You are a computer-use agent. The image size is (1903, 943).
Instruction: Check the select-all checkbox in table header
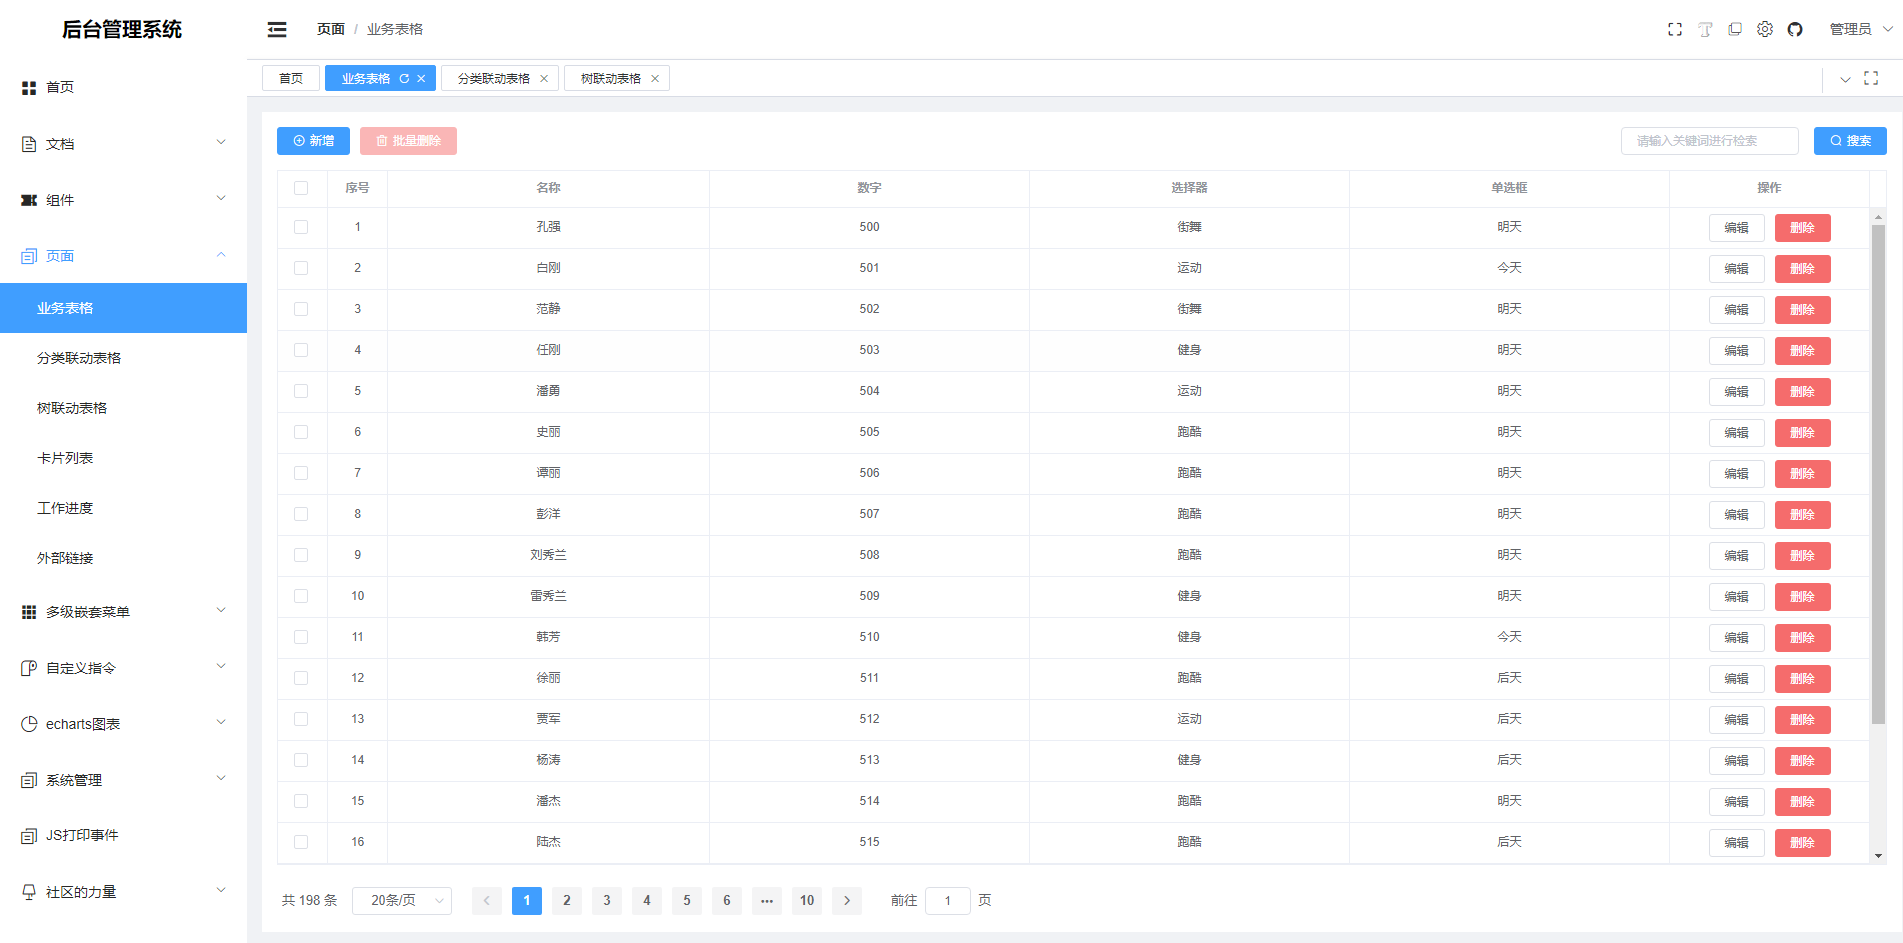tap(301, 188)
